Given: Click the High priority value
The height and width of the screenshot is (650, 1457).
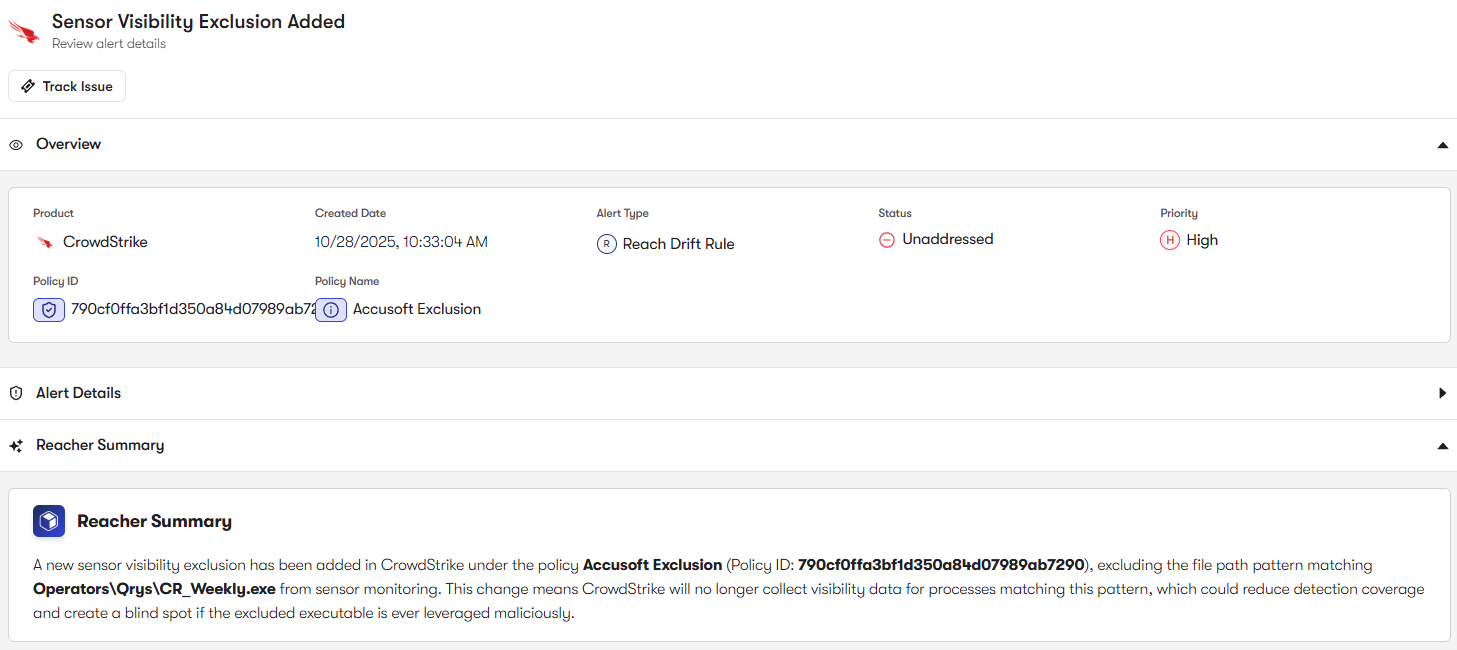Looking at the screenshot, I should [1202, 240].
